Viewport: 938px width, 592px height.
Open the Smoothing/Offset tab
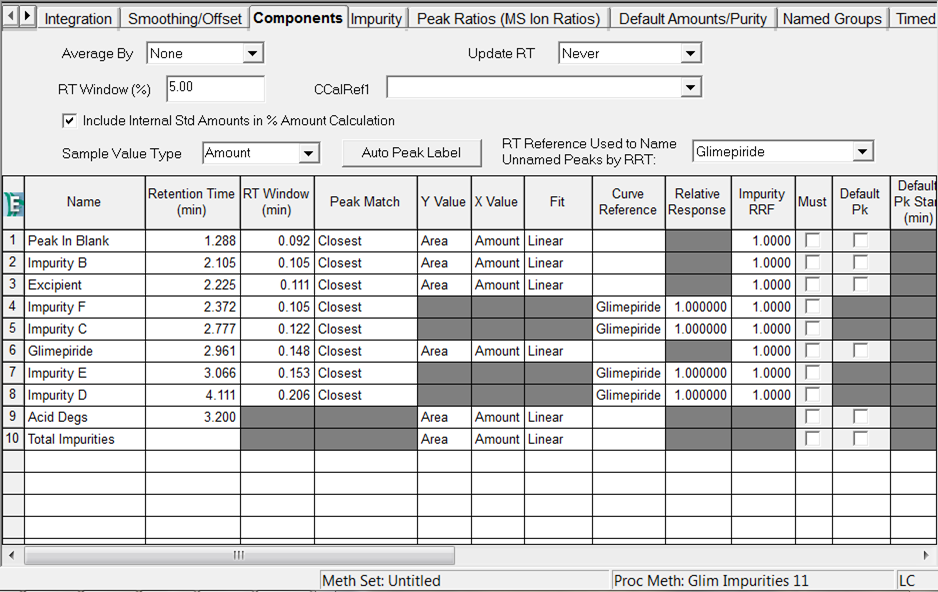click(x=185, y=19)
